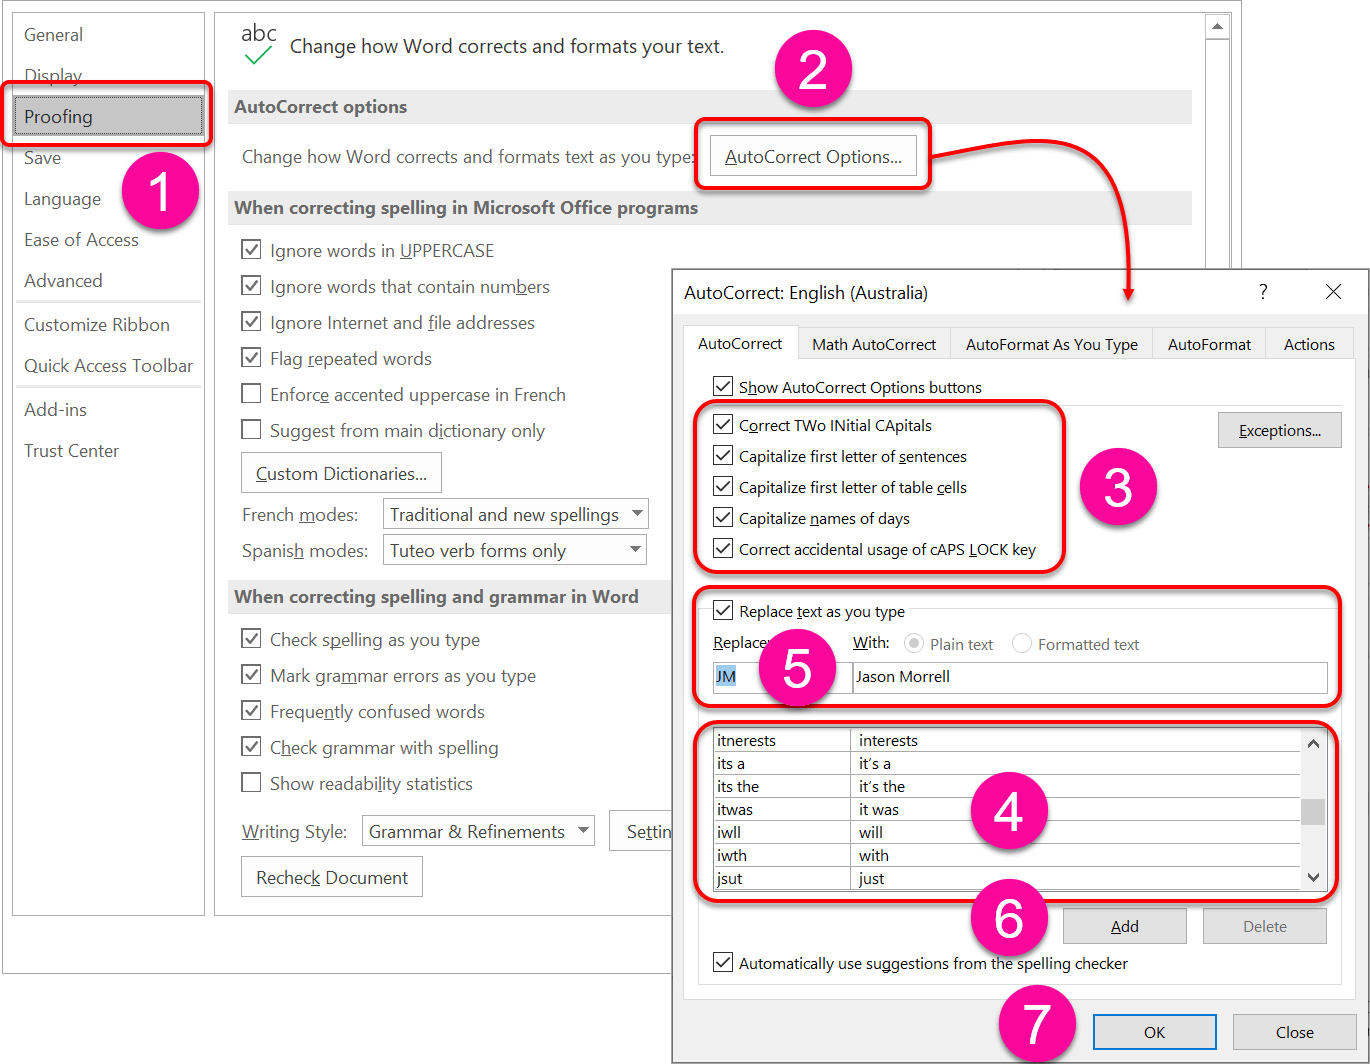Screen dimensions: 1370x1064
Task: Click the AutoCorrect Options button
Action: [x=813, y=156]
